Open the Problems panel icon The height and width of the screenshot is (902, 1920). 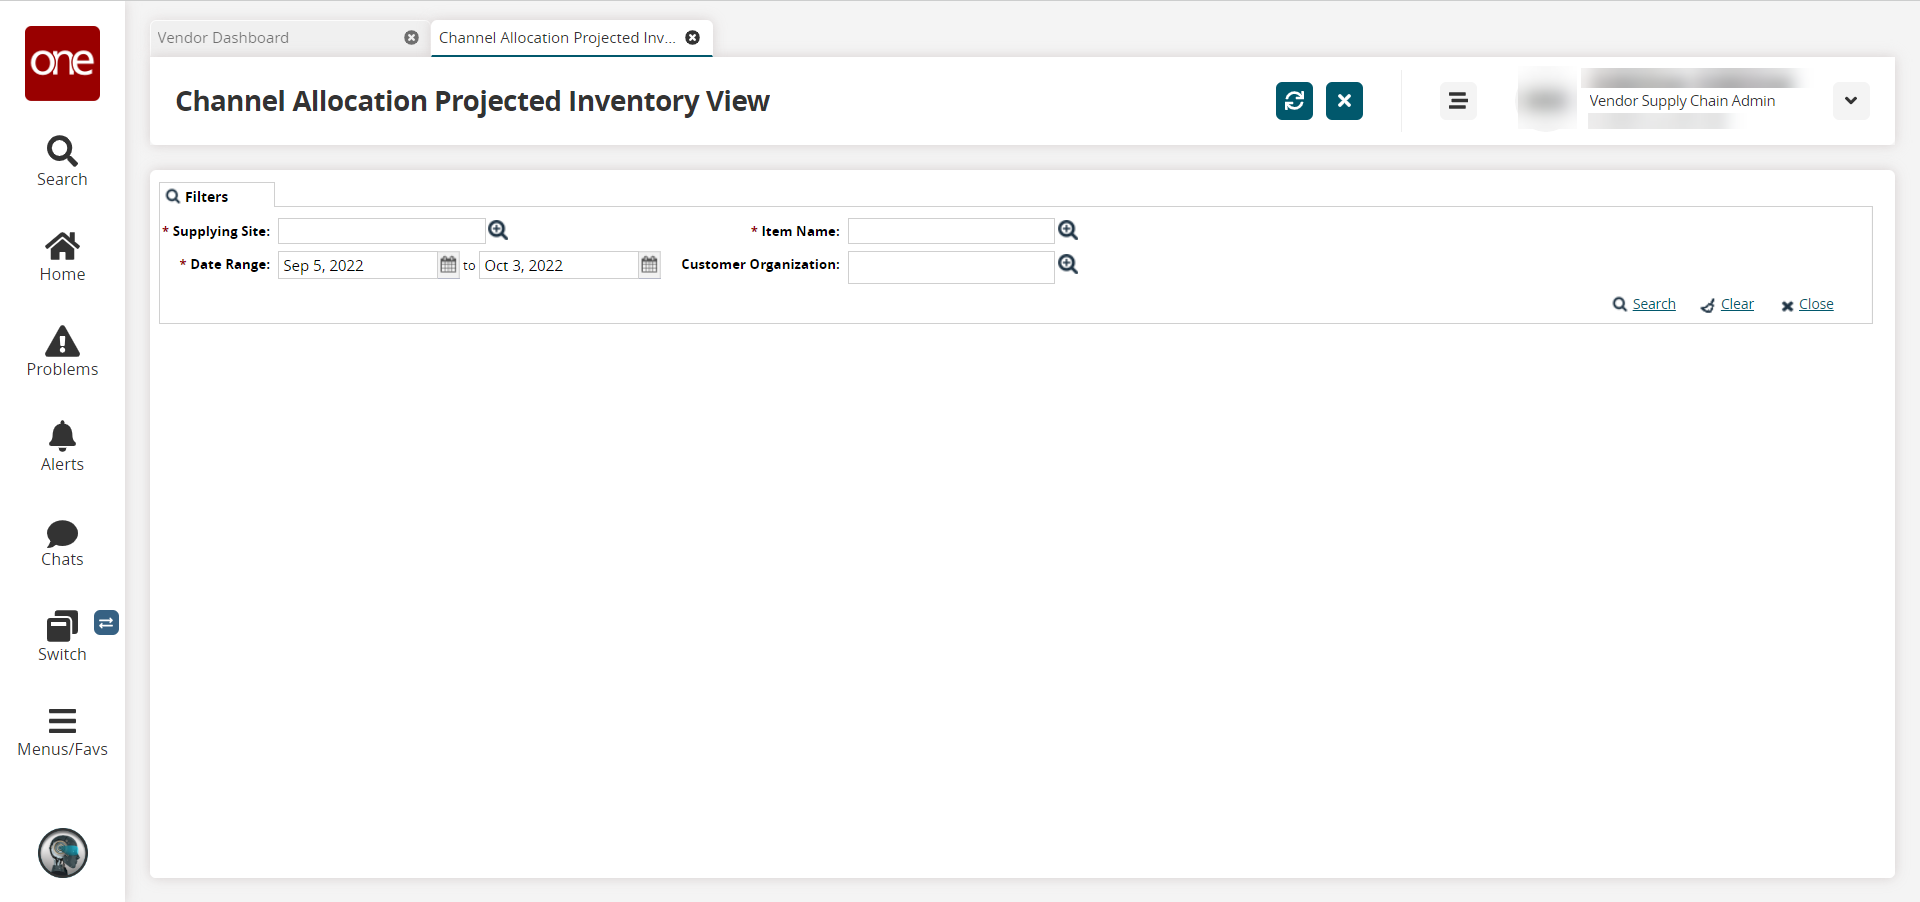62,351
